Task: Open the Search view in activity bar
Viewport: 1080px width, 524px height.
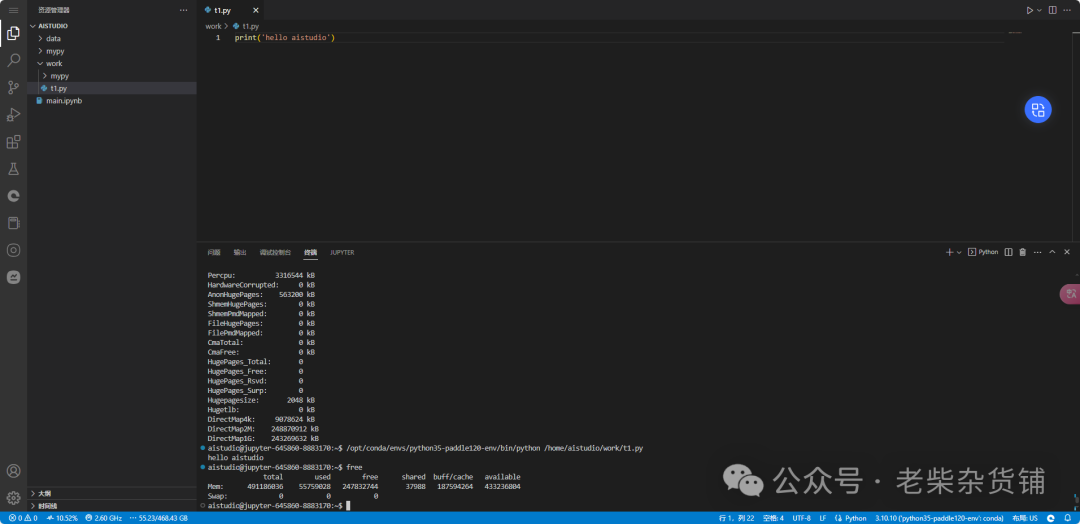Action: [13, 60]
